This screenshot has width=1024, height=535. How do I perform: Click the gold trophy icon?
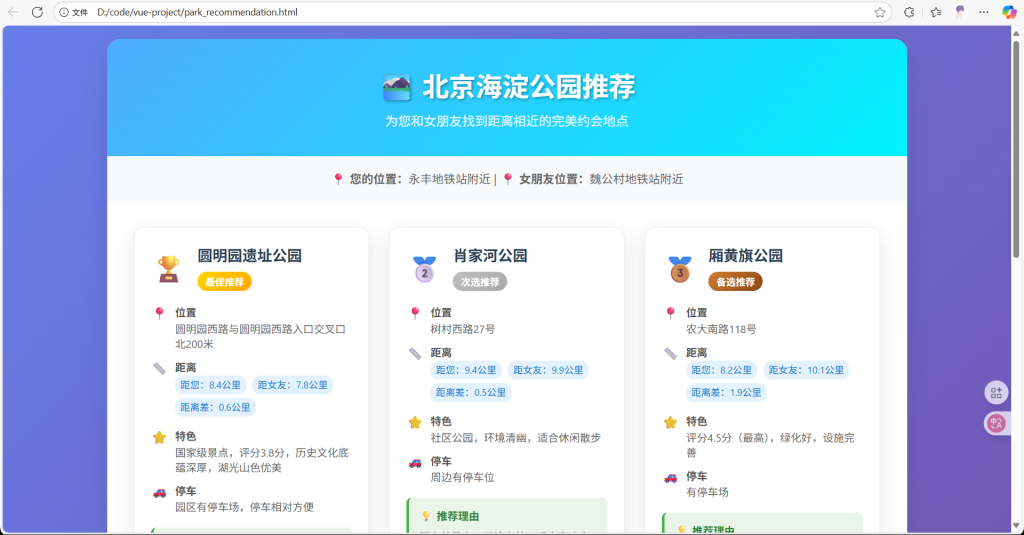pyautogui.click(x=168, y=268)
